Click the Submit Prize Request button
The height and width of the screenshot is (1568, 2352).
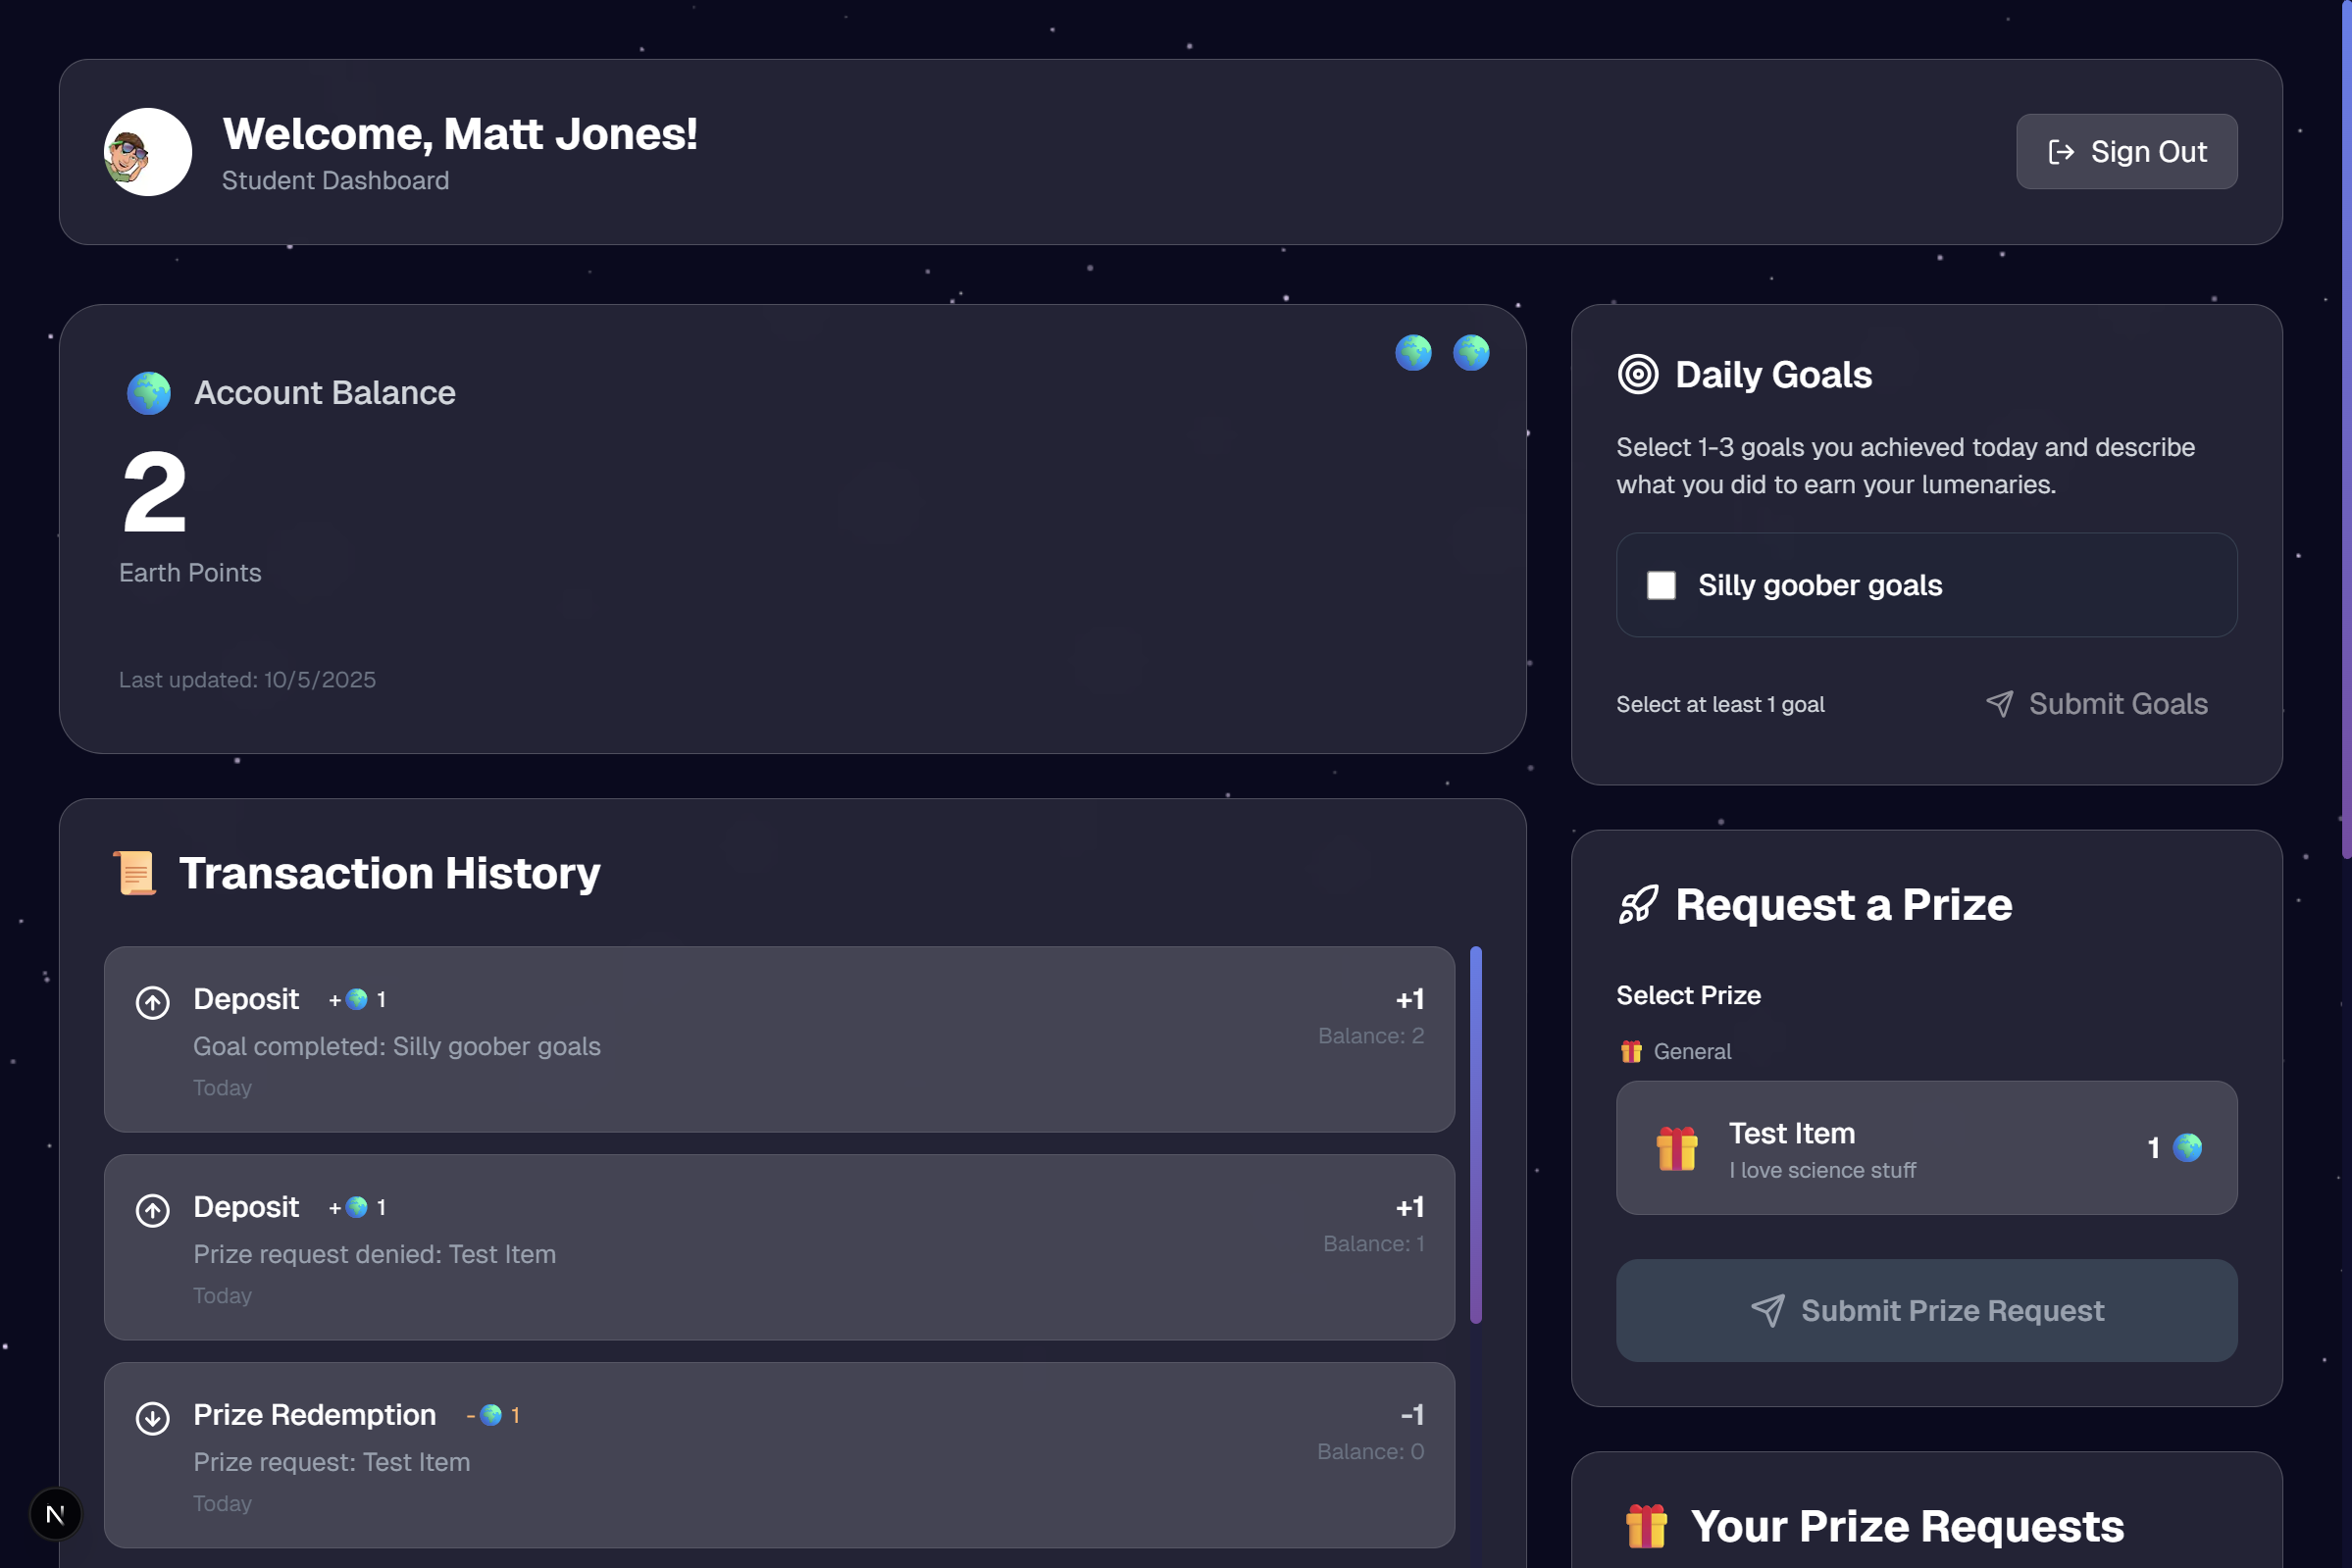pyautogui.click(x=1926, y=1310)
